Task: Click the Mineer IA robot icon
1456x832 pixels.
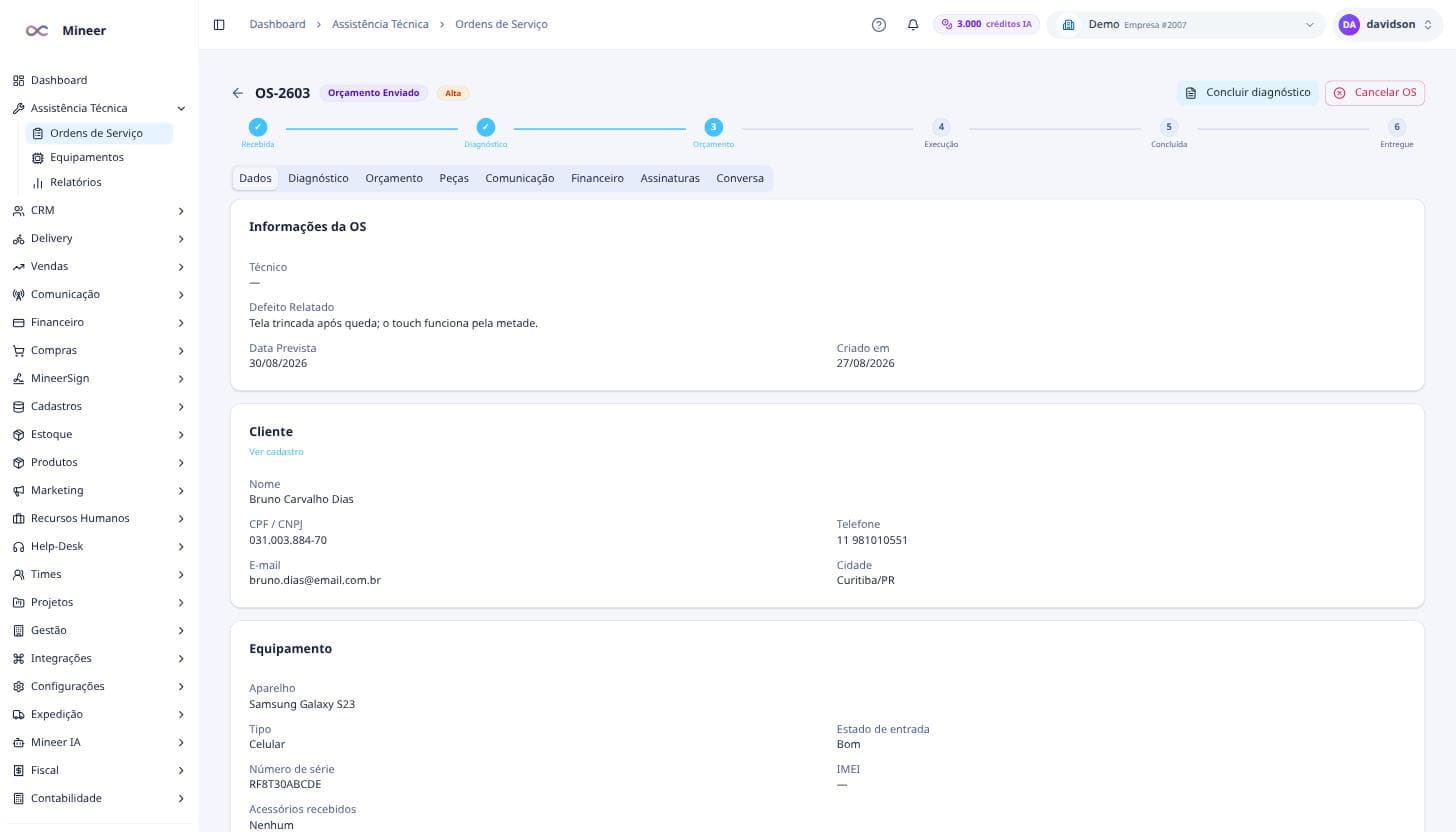Action: [x=19, y=742]
